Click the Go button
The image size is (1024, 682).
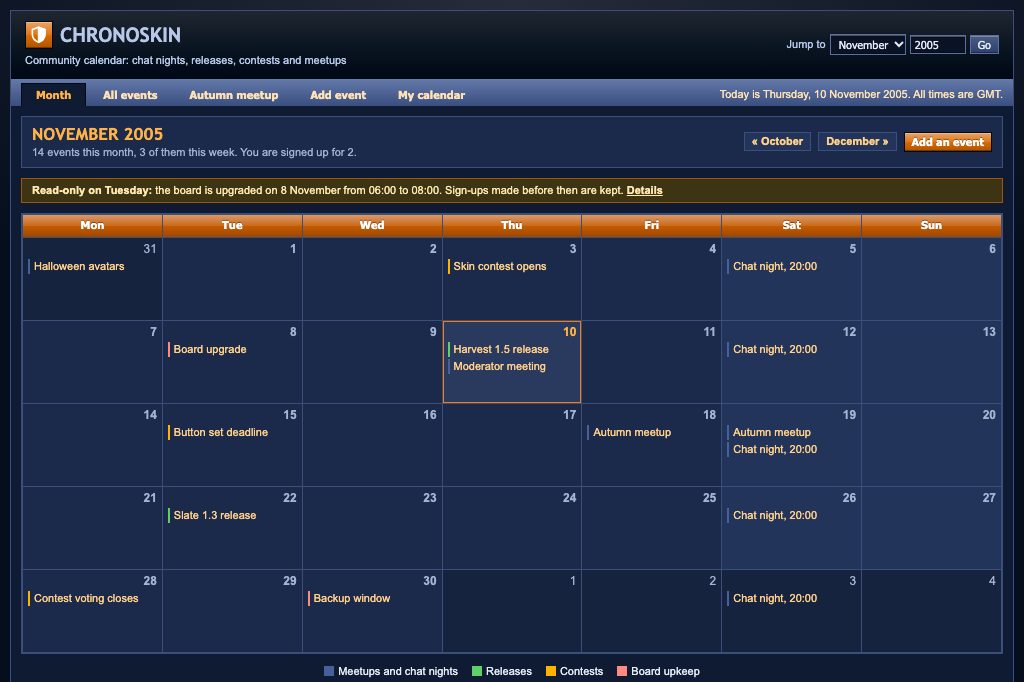984,44
